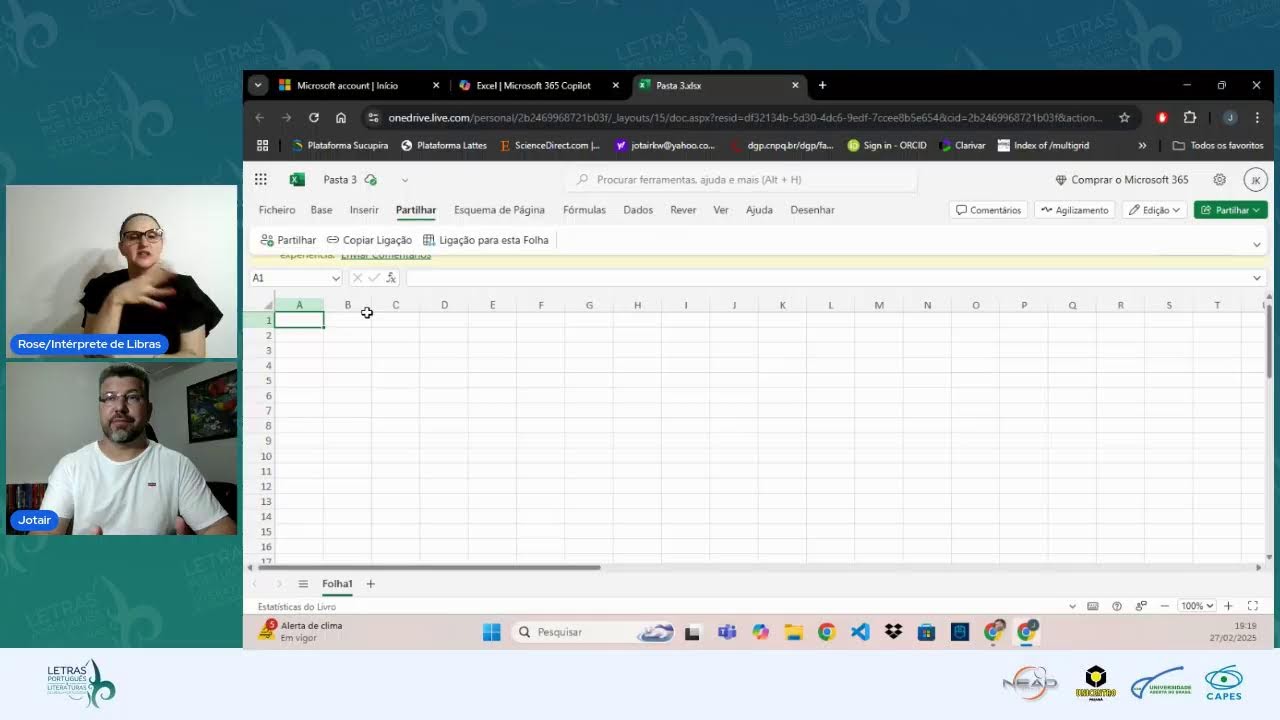Screen dimensions: 1280x720
Task: Switch to the Desenhar ribbon tab
Action: click(812, 210)
